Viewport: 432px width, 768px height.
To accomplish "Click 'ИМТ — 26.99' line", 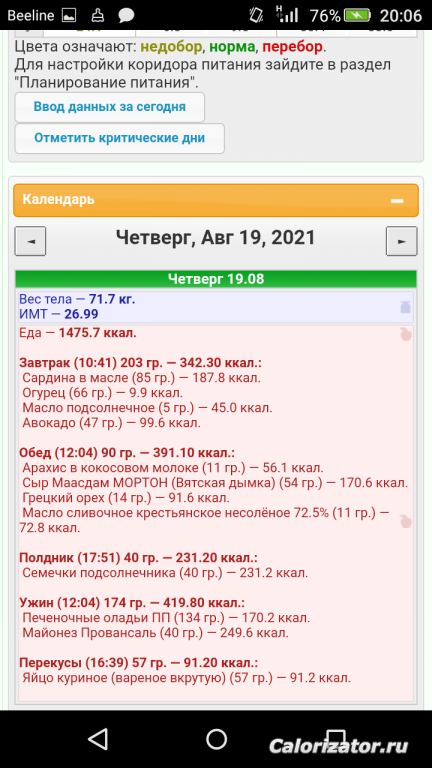I will coord(59,313).
